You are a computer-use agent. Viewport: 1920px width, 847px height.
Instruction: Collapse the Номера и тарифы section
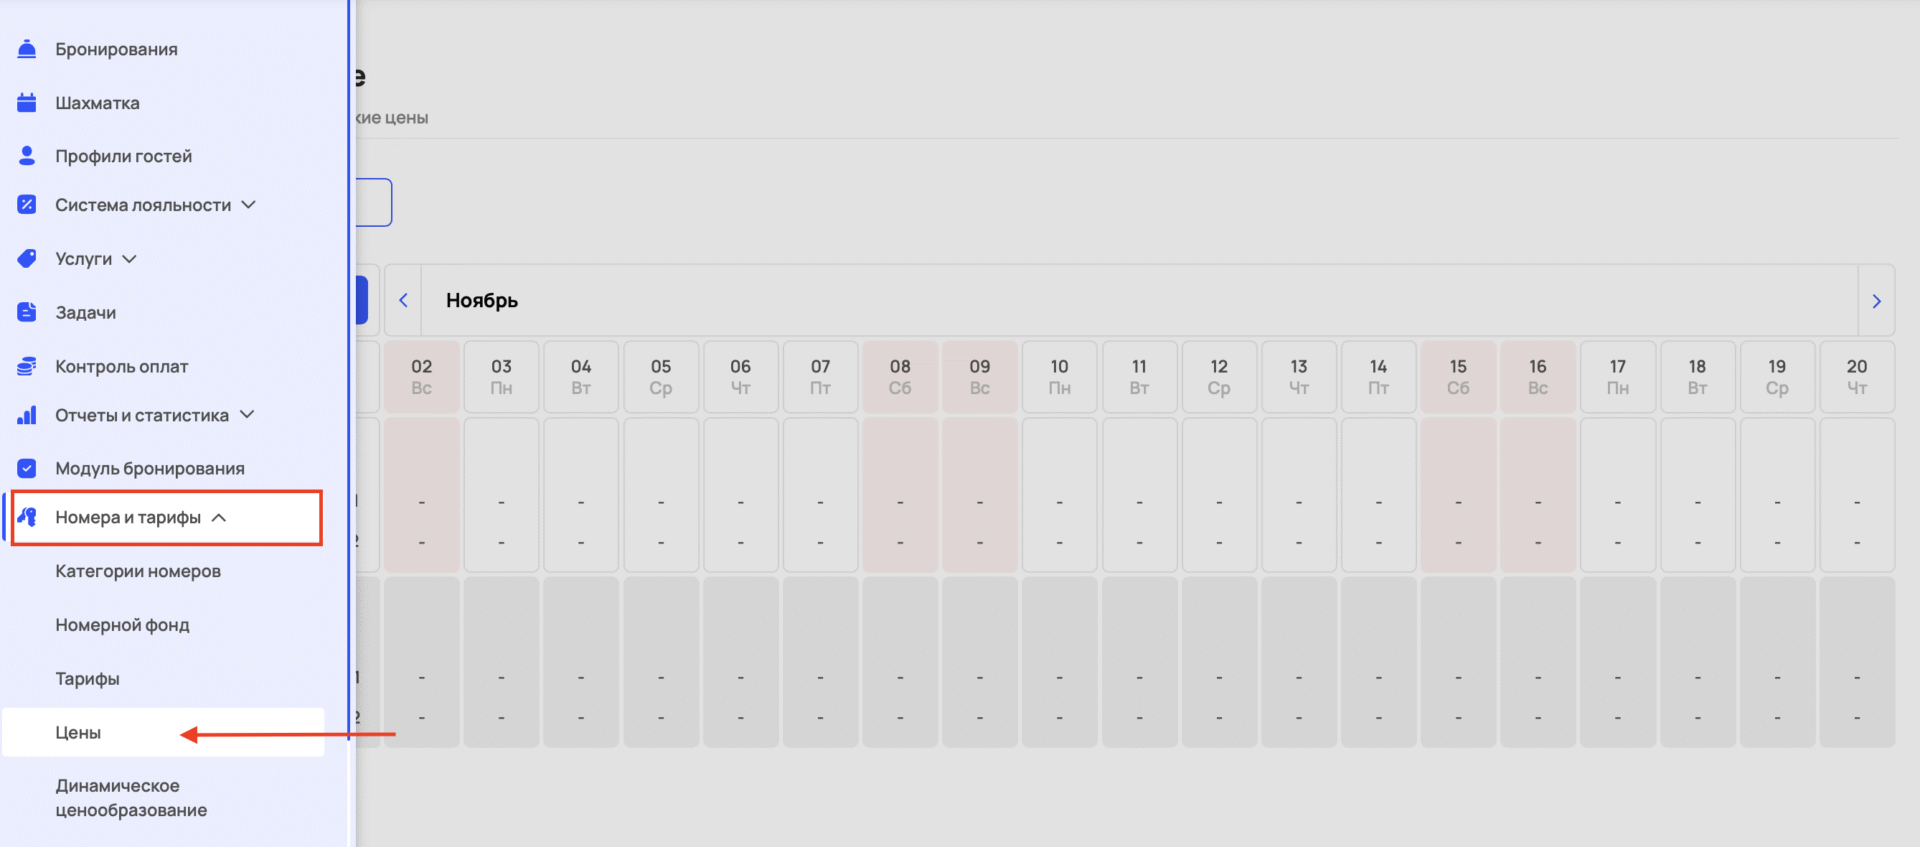click(219, 518)
